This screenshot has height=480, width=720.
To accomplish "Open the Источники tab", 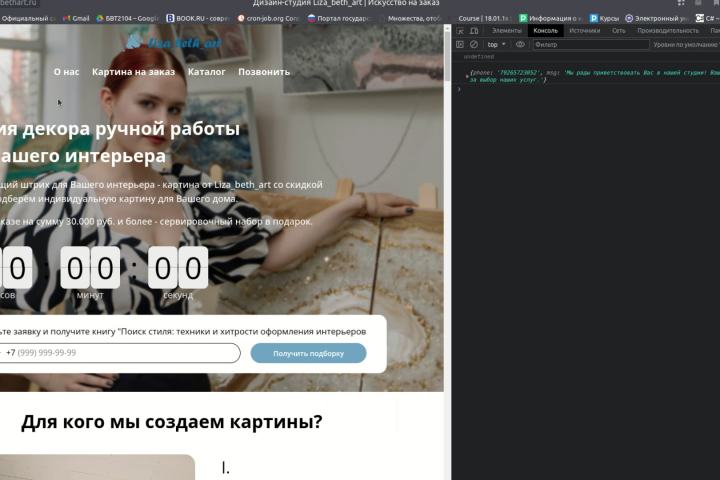I will tap(585, 31).
